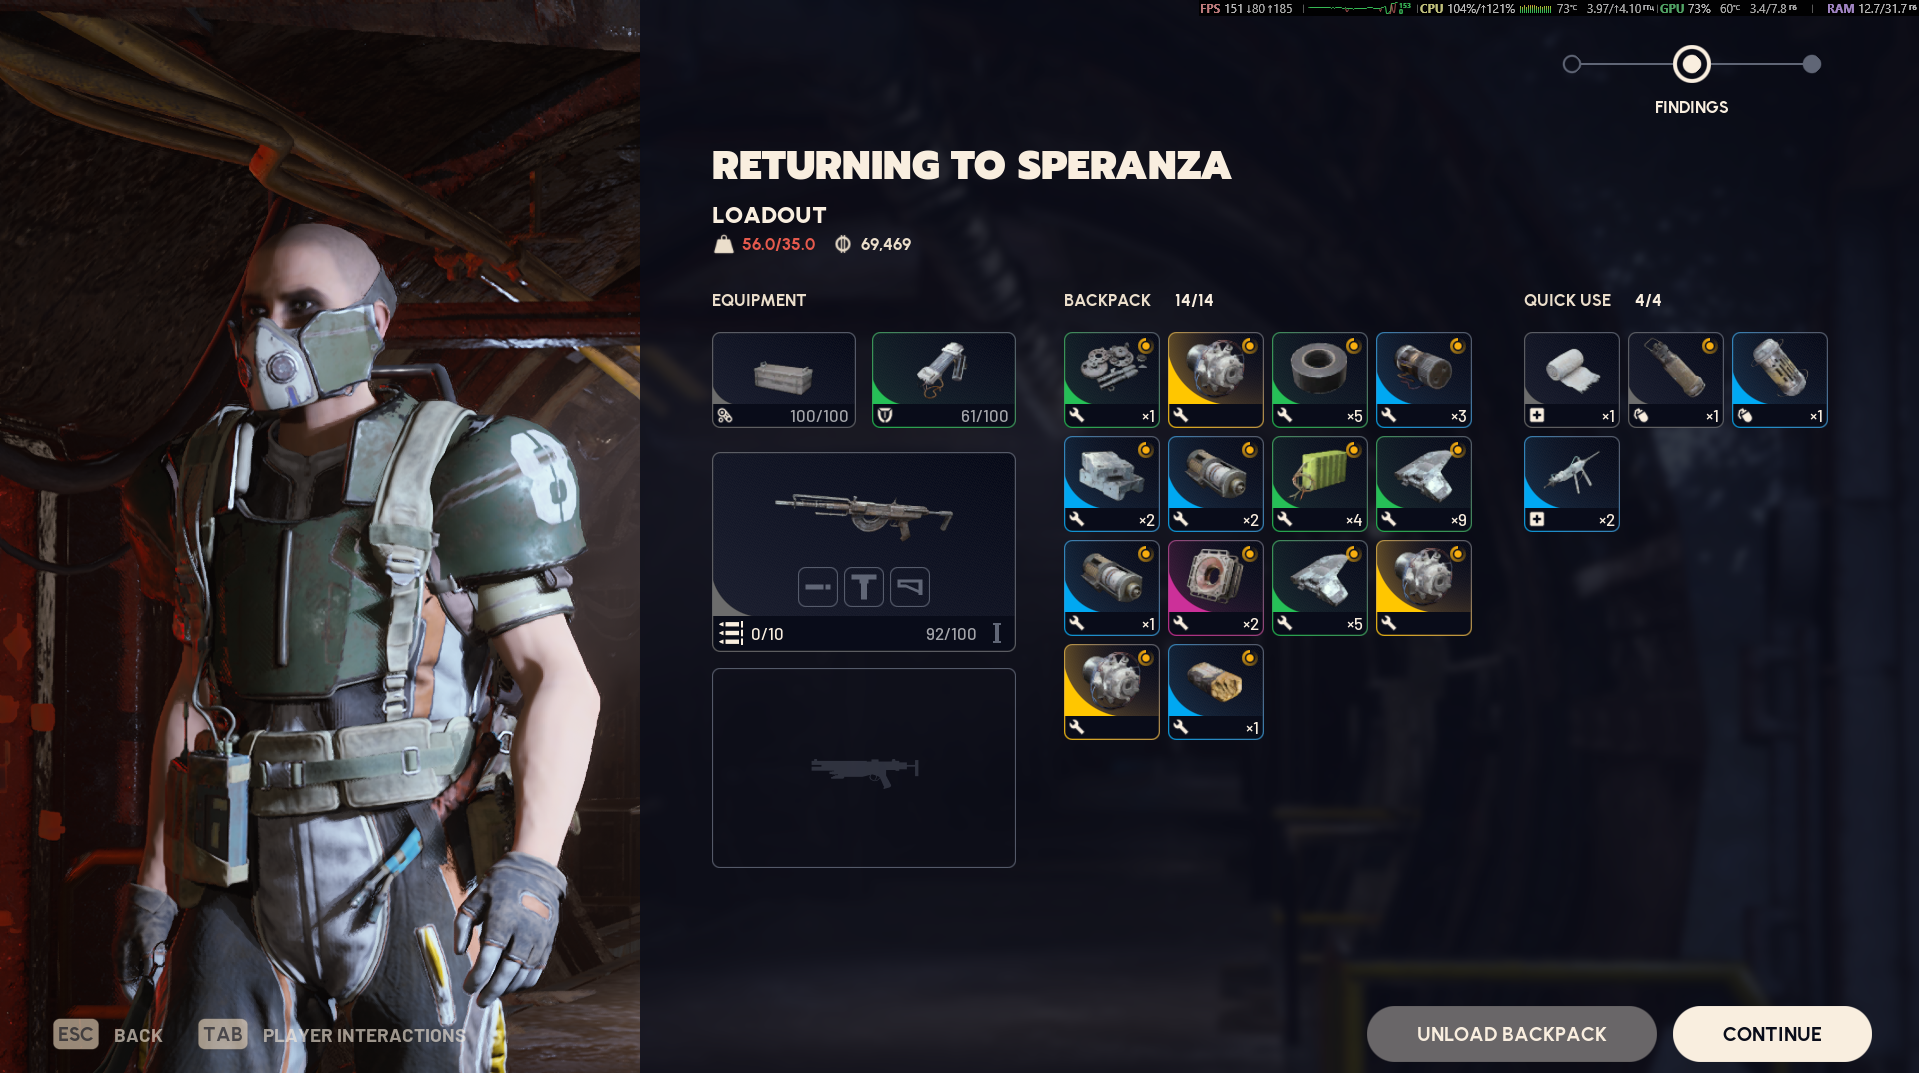The width and height of the screenshot is (1919, 1073).
Task: Click the Unload Backpack button
Action: tap(1511, 1034)
